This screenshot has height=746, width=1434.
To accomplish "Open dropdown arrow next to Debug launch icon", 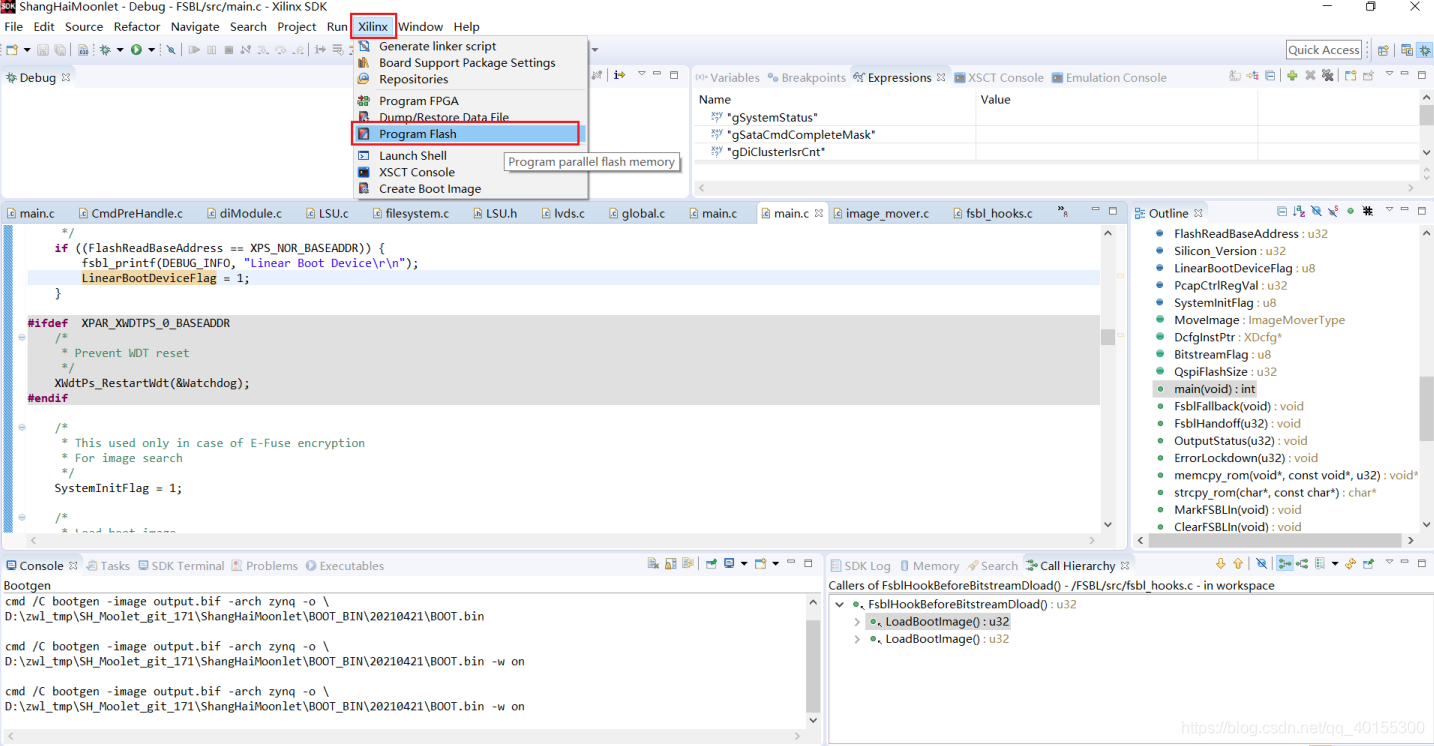I will coord(120,50).
